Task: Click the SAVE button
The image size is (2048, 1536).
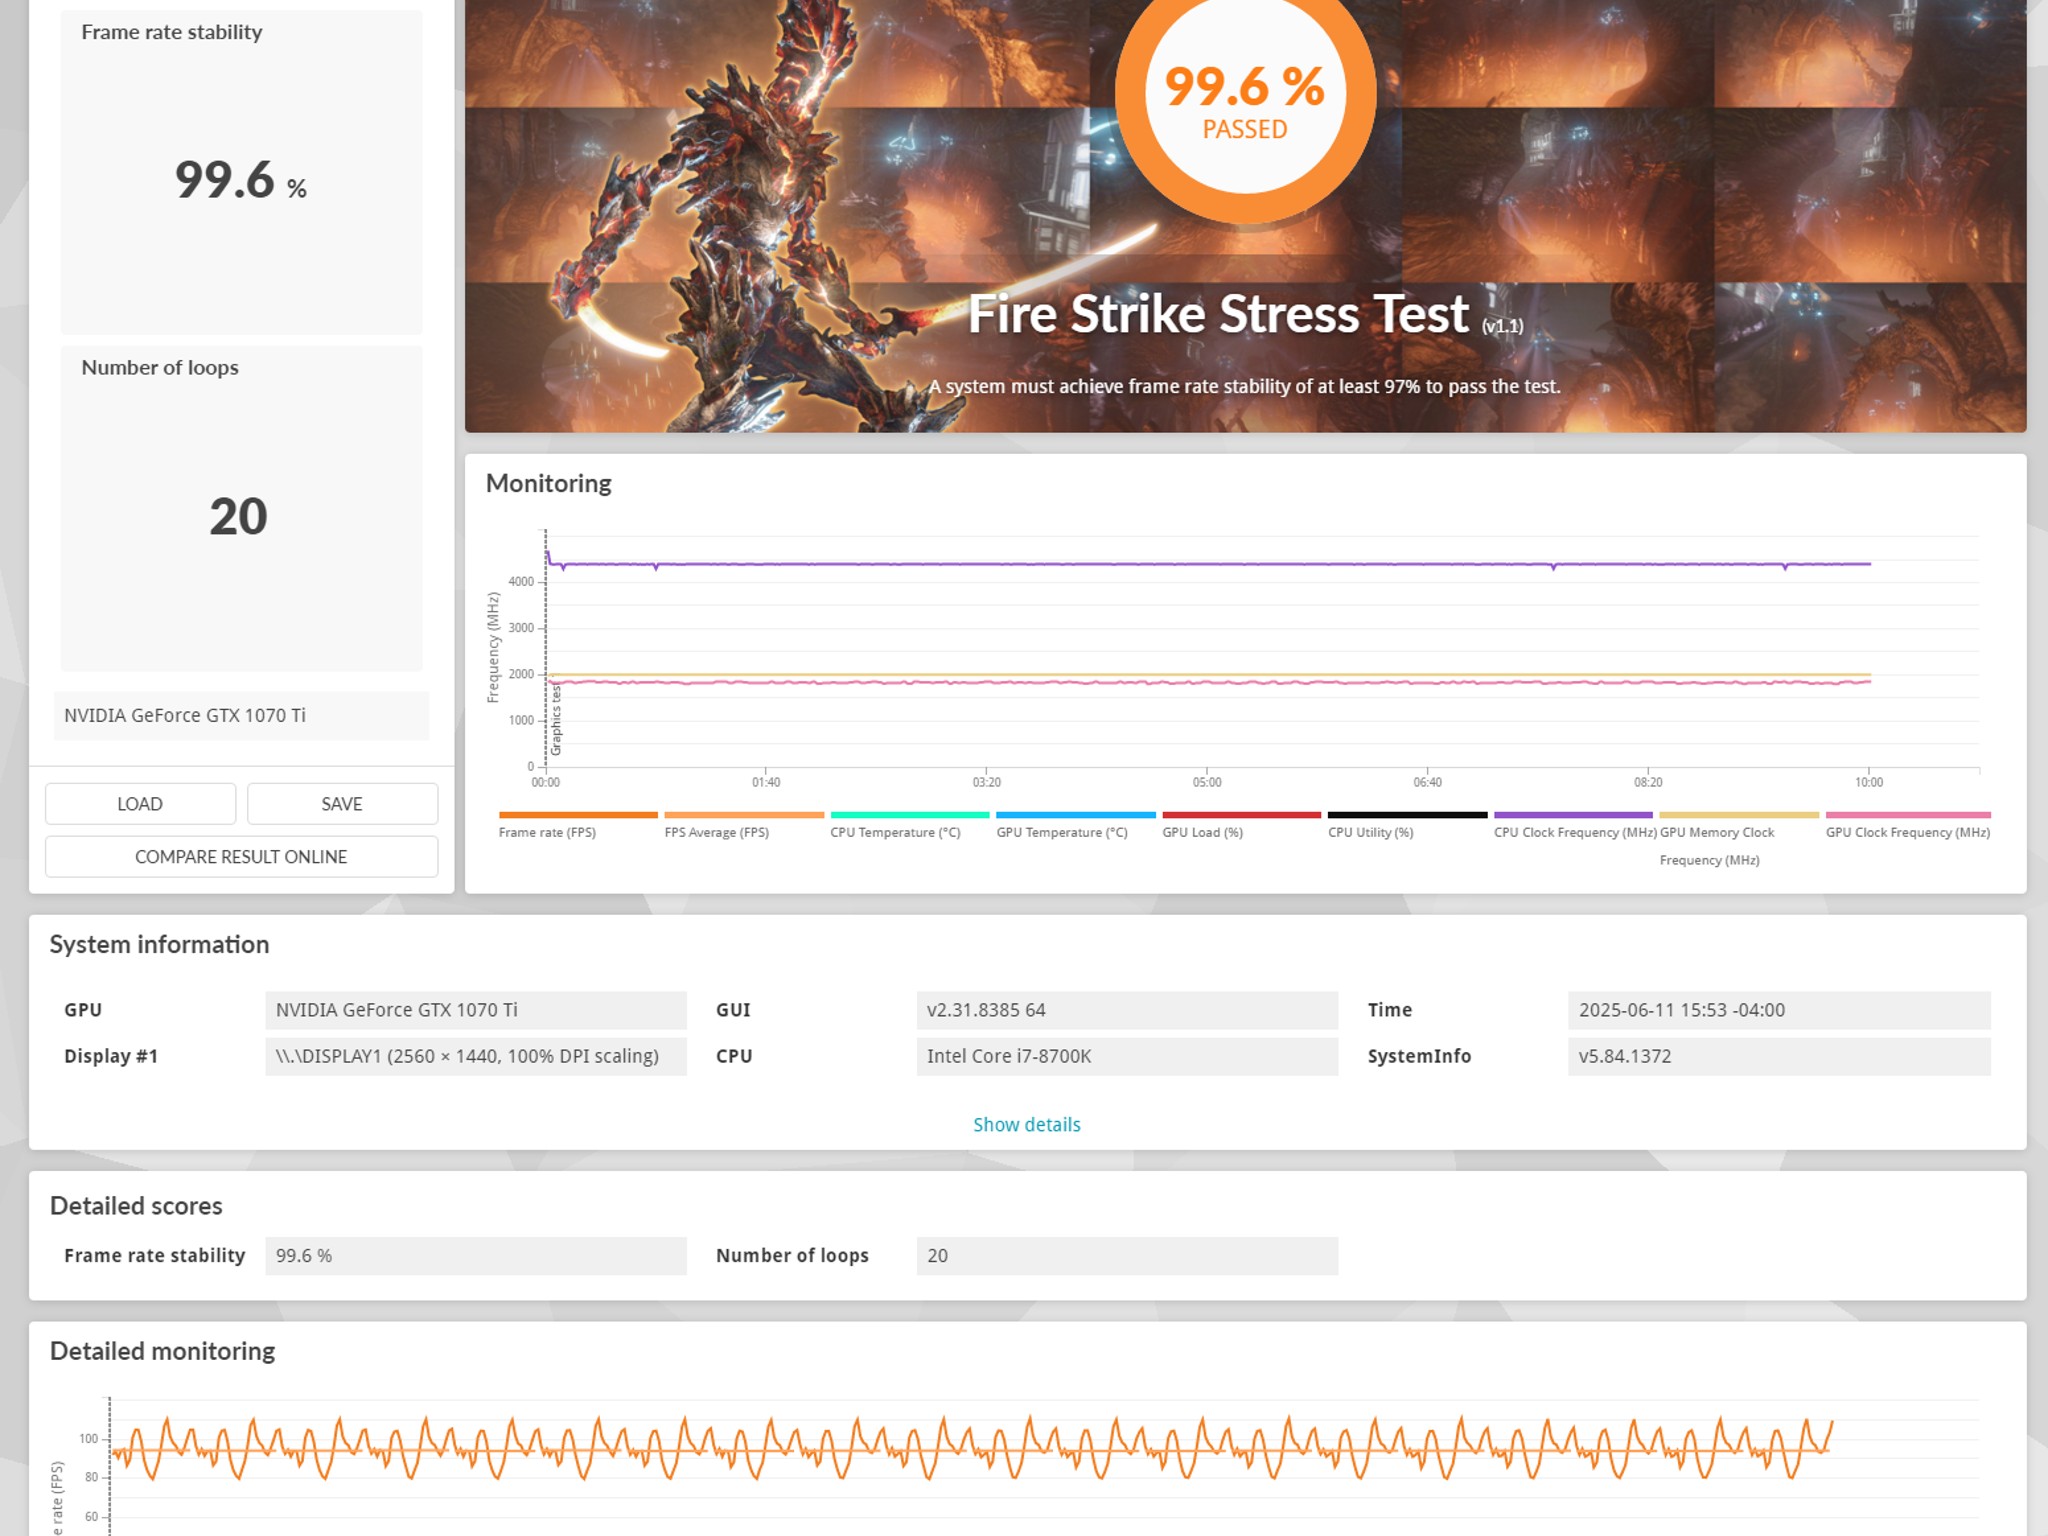Action: 342,804
